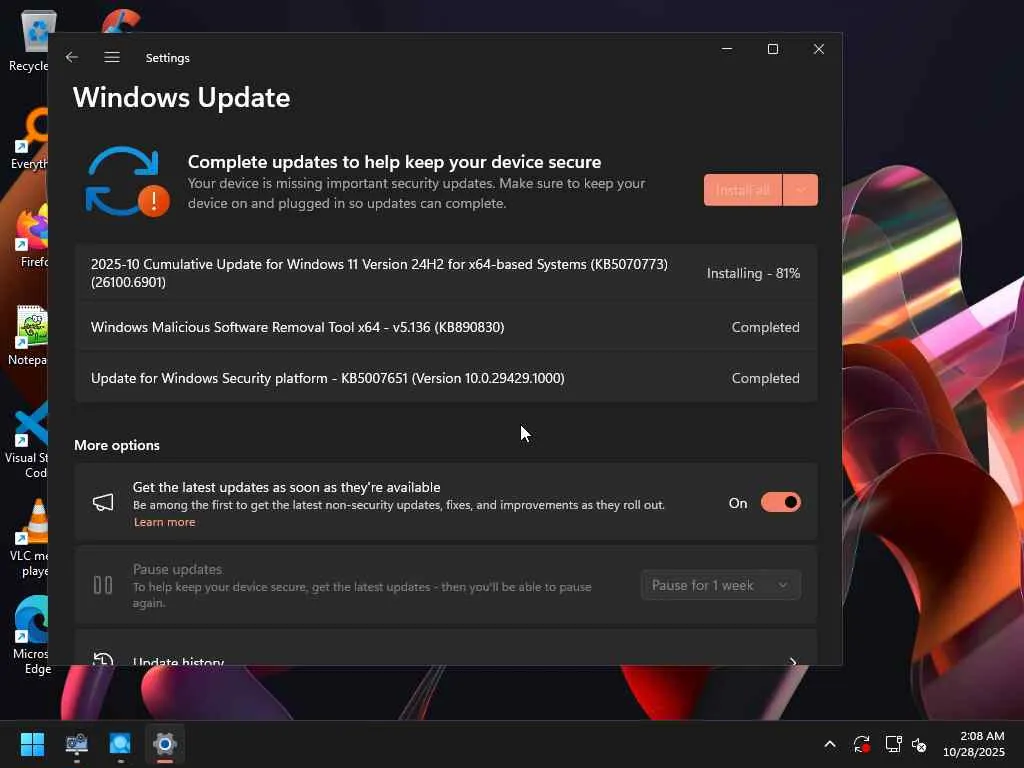Open the Pause for 1 week dropdown
This screenshot has width=1024, height=768.
720,585
